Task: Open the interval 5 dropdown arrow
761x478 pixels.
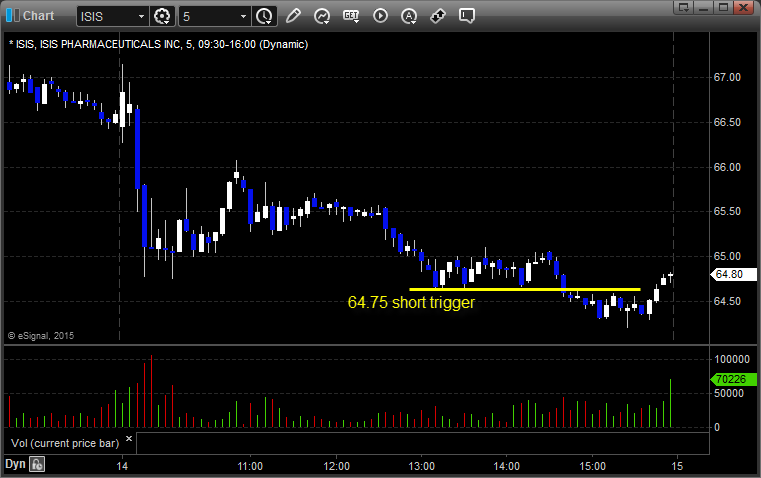Action: (x=244, y=16)
